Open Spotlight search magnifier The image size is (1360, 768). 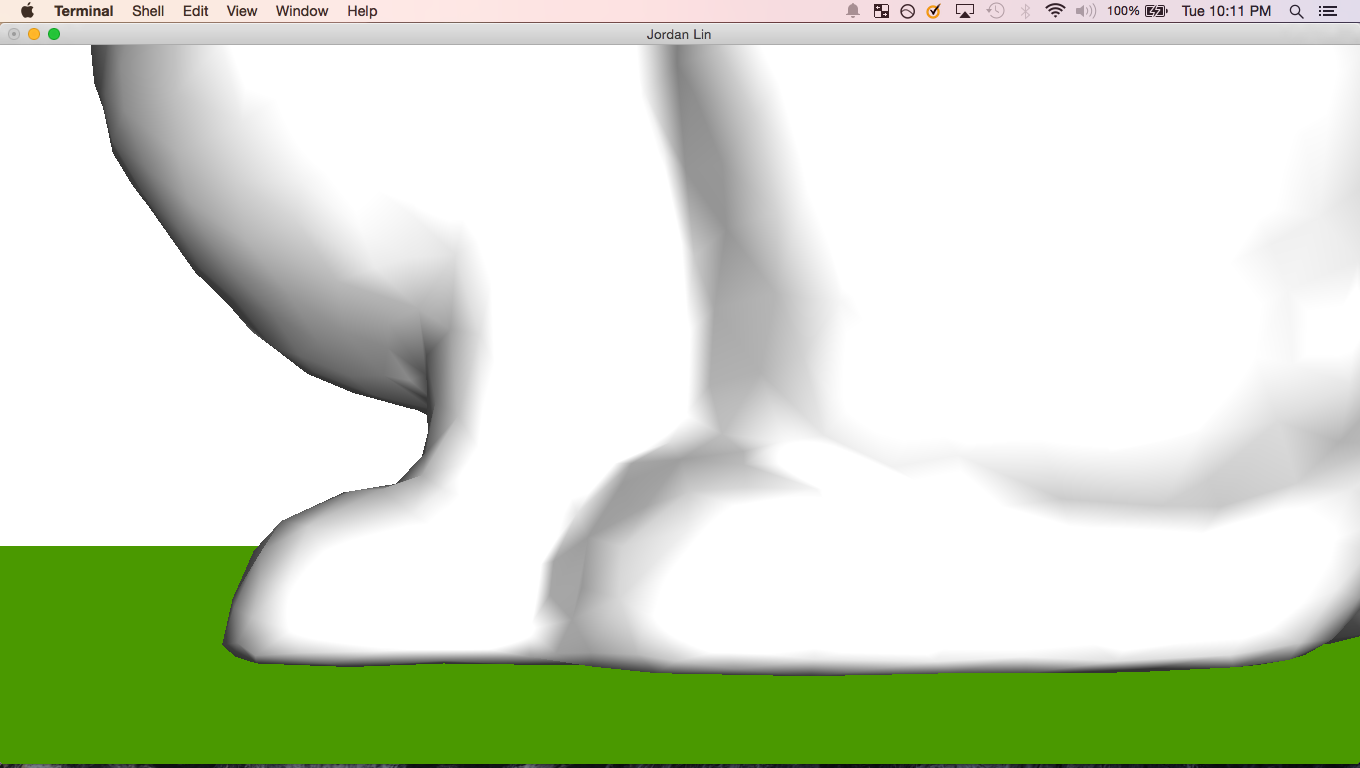(1297, 11)
